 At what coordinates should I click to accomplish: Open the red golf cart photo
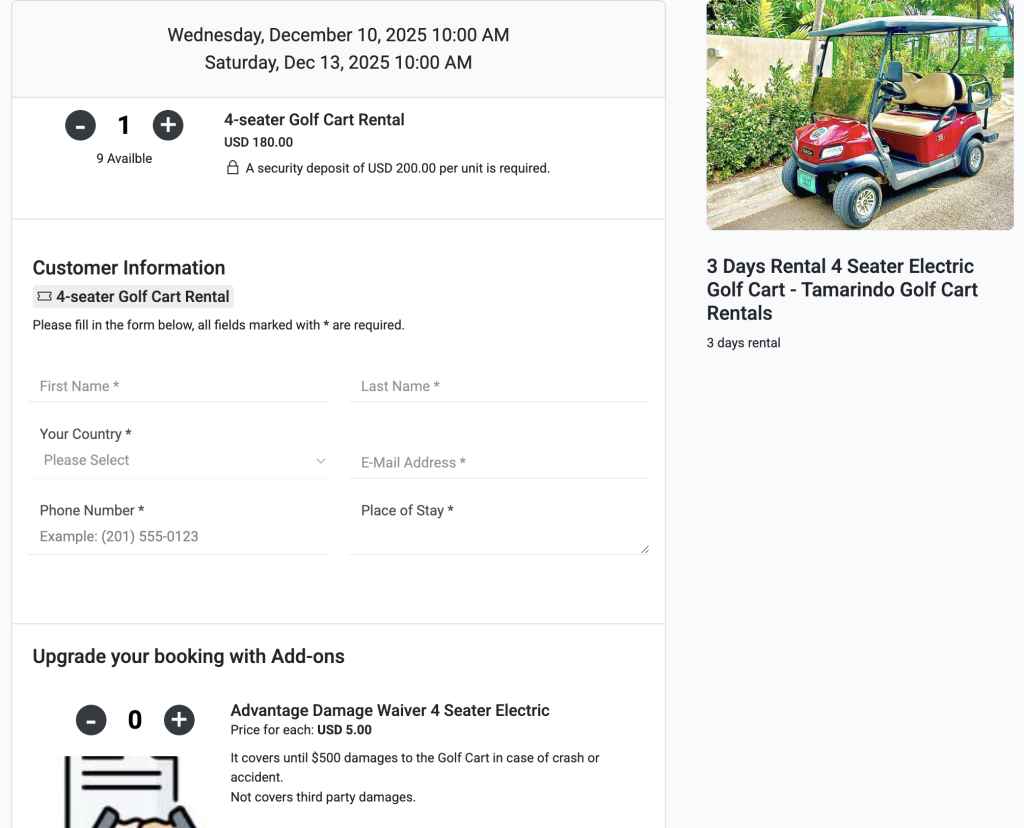(859, 114)
